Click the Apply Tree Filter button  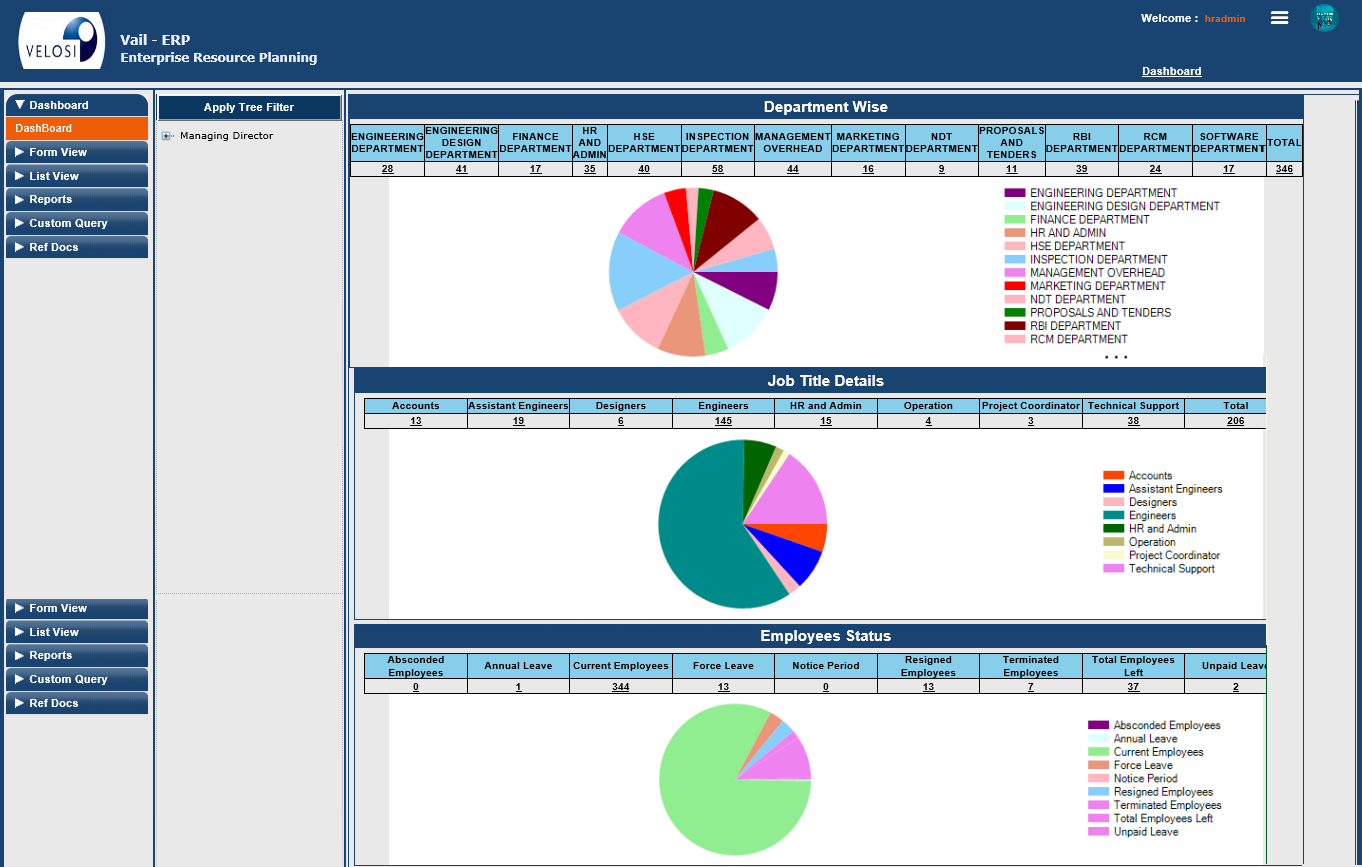[x=249, y=108]
